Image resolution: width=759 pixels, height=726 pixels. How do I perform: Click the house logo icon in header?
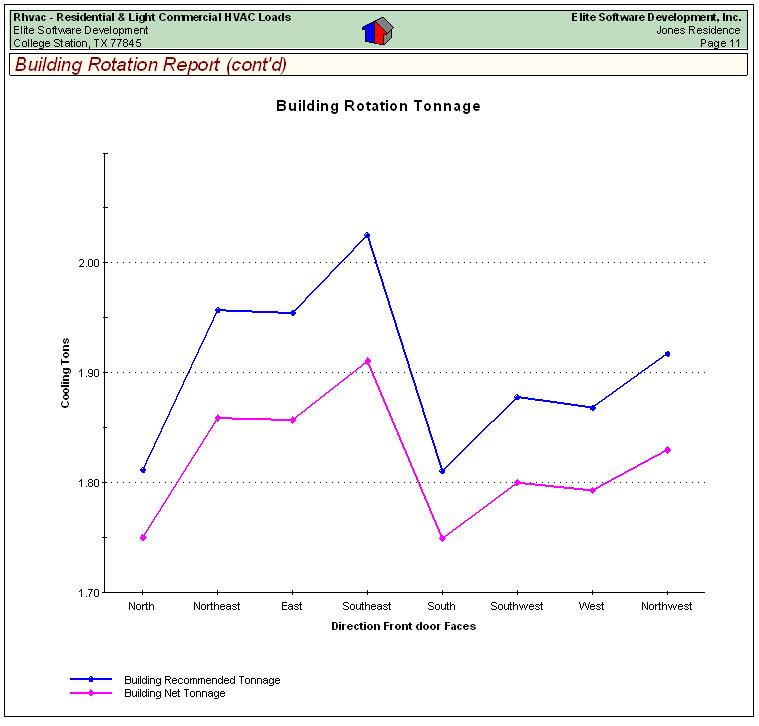378,31
